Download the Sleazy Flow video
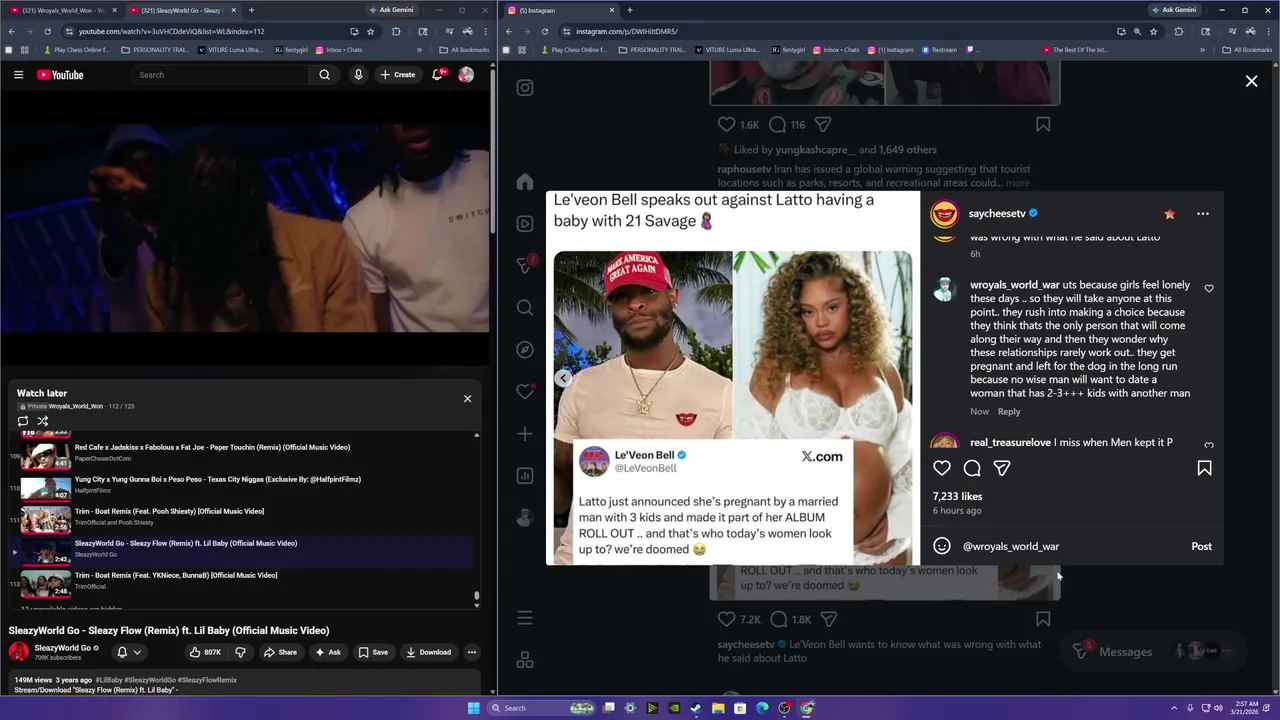This screenshot has width=1280, height=720. (428, 652)
